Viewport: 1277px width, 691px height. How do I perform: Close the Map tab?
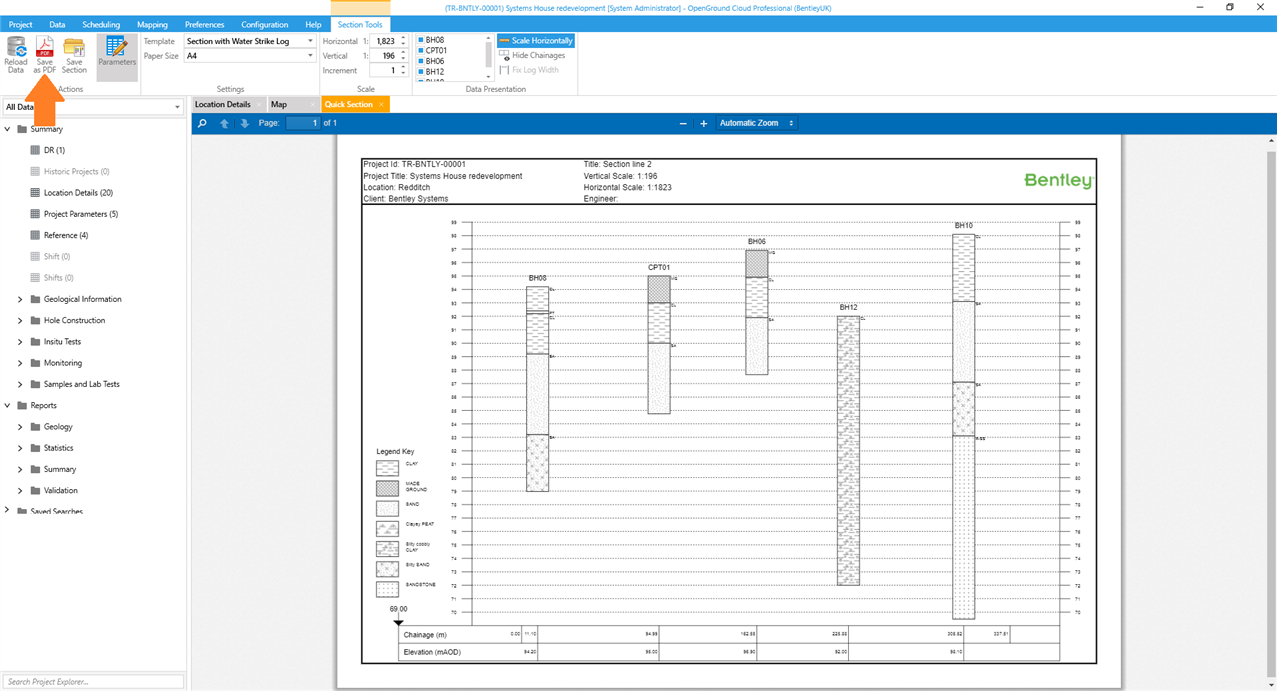(x=314, y=104)
